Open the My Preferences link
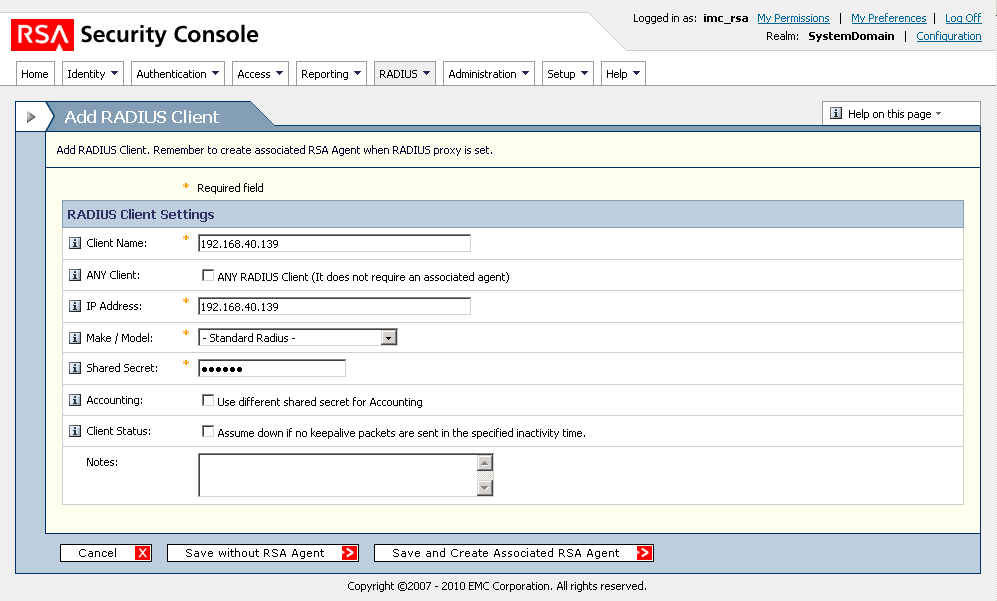This screenshot has width=997, height=601. click(888, 18)
